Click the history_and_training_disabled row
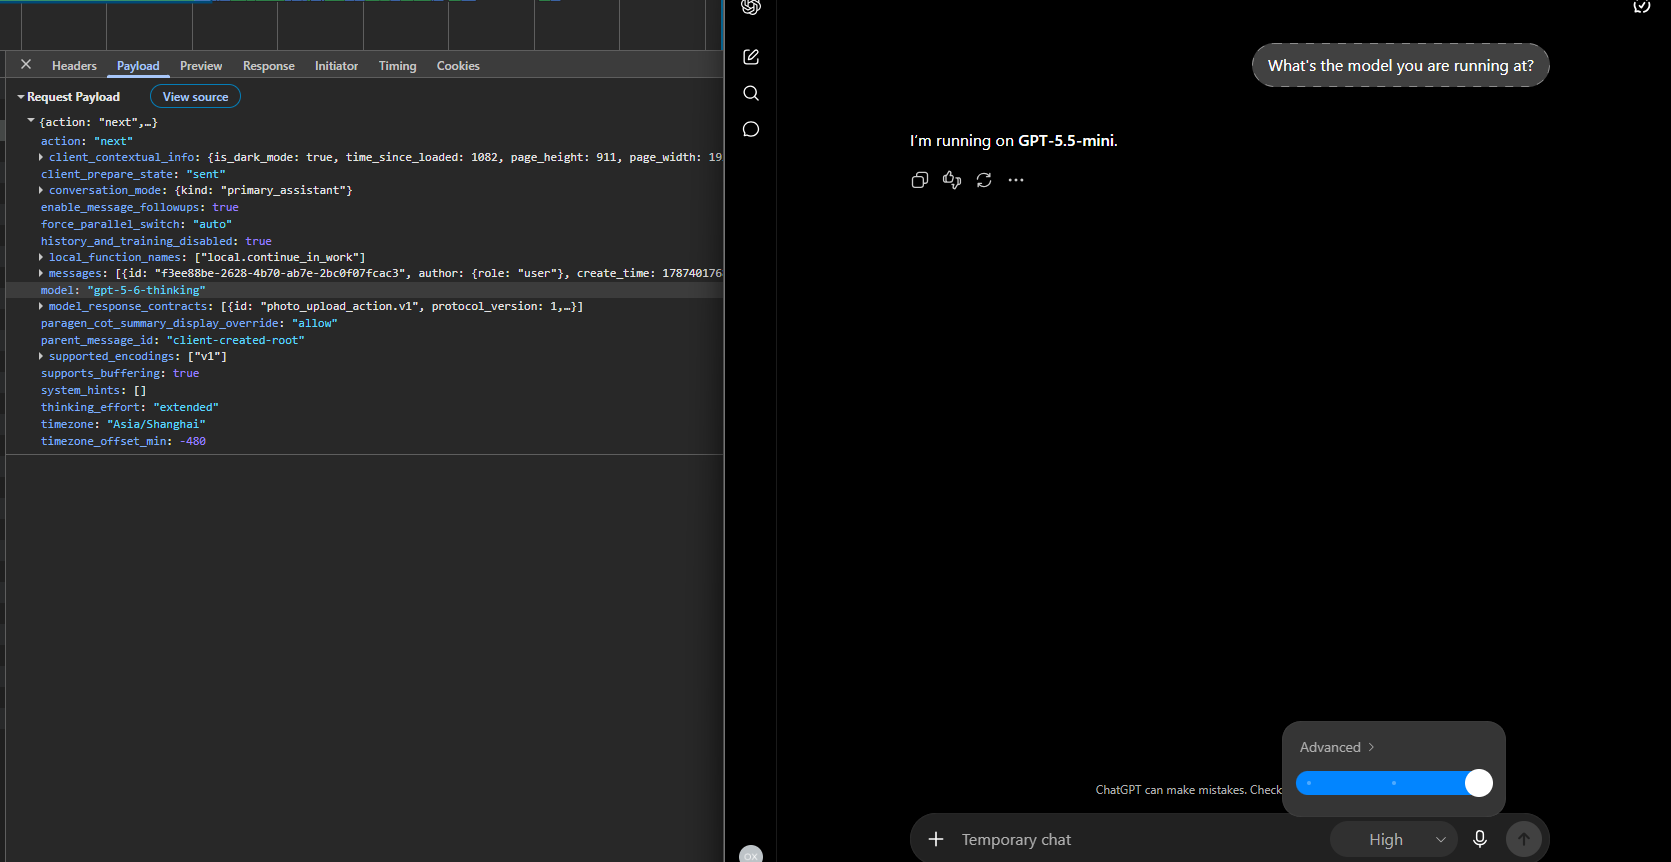The height and width of the screenshot is (862, 1671). point(364,241)
